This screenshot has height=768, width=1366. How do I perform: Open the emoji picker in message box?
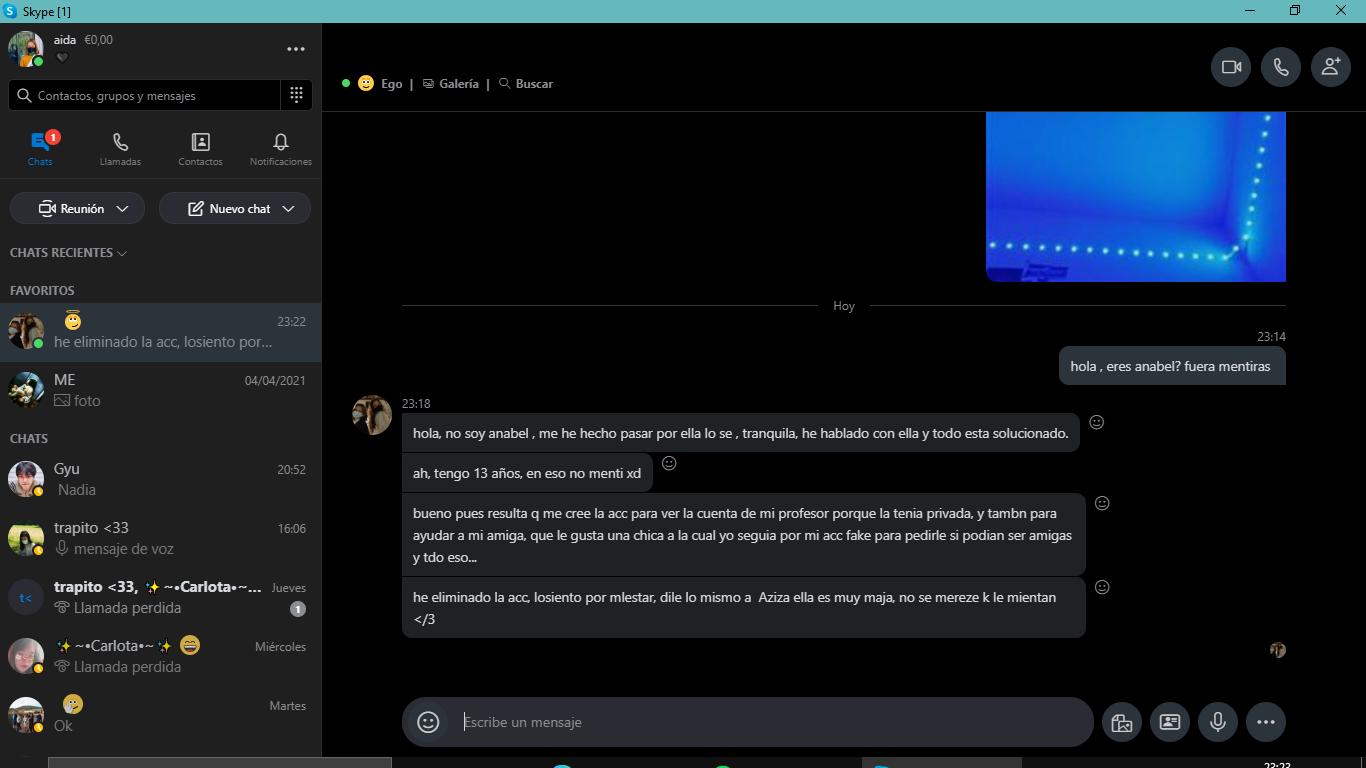pos(428,722)
